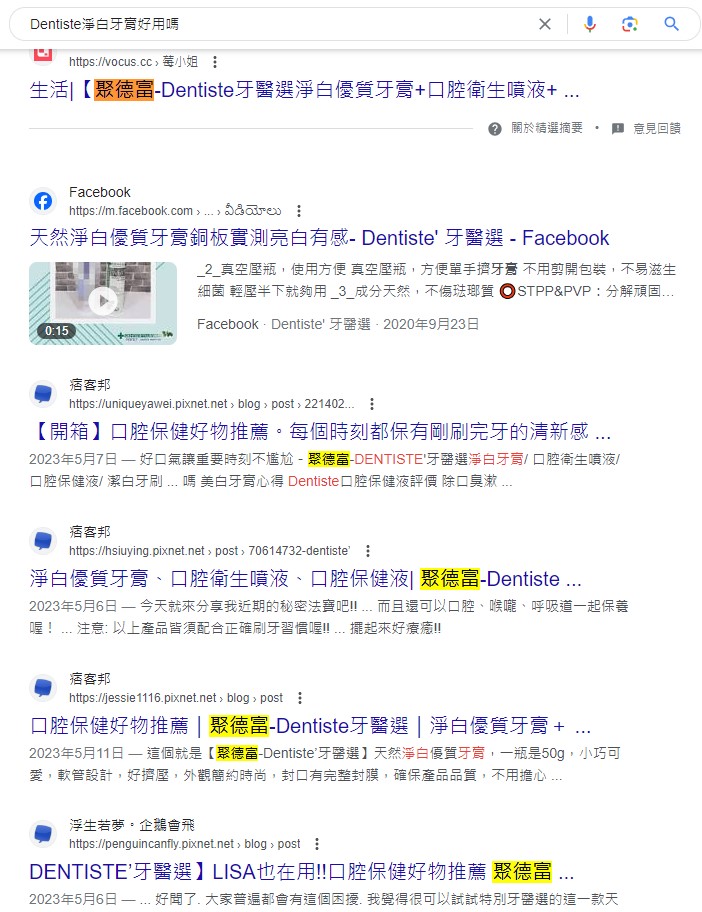Open three-dot menu for the hsiuying.pixnet.net result
Screen dimensions: 702x912
(368, 551)
